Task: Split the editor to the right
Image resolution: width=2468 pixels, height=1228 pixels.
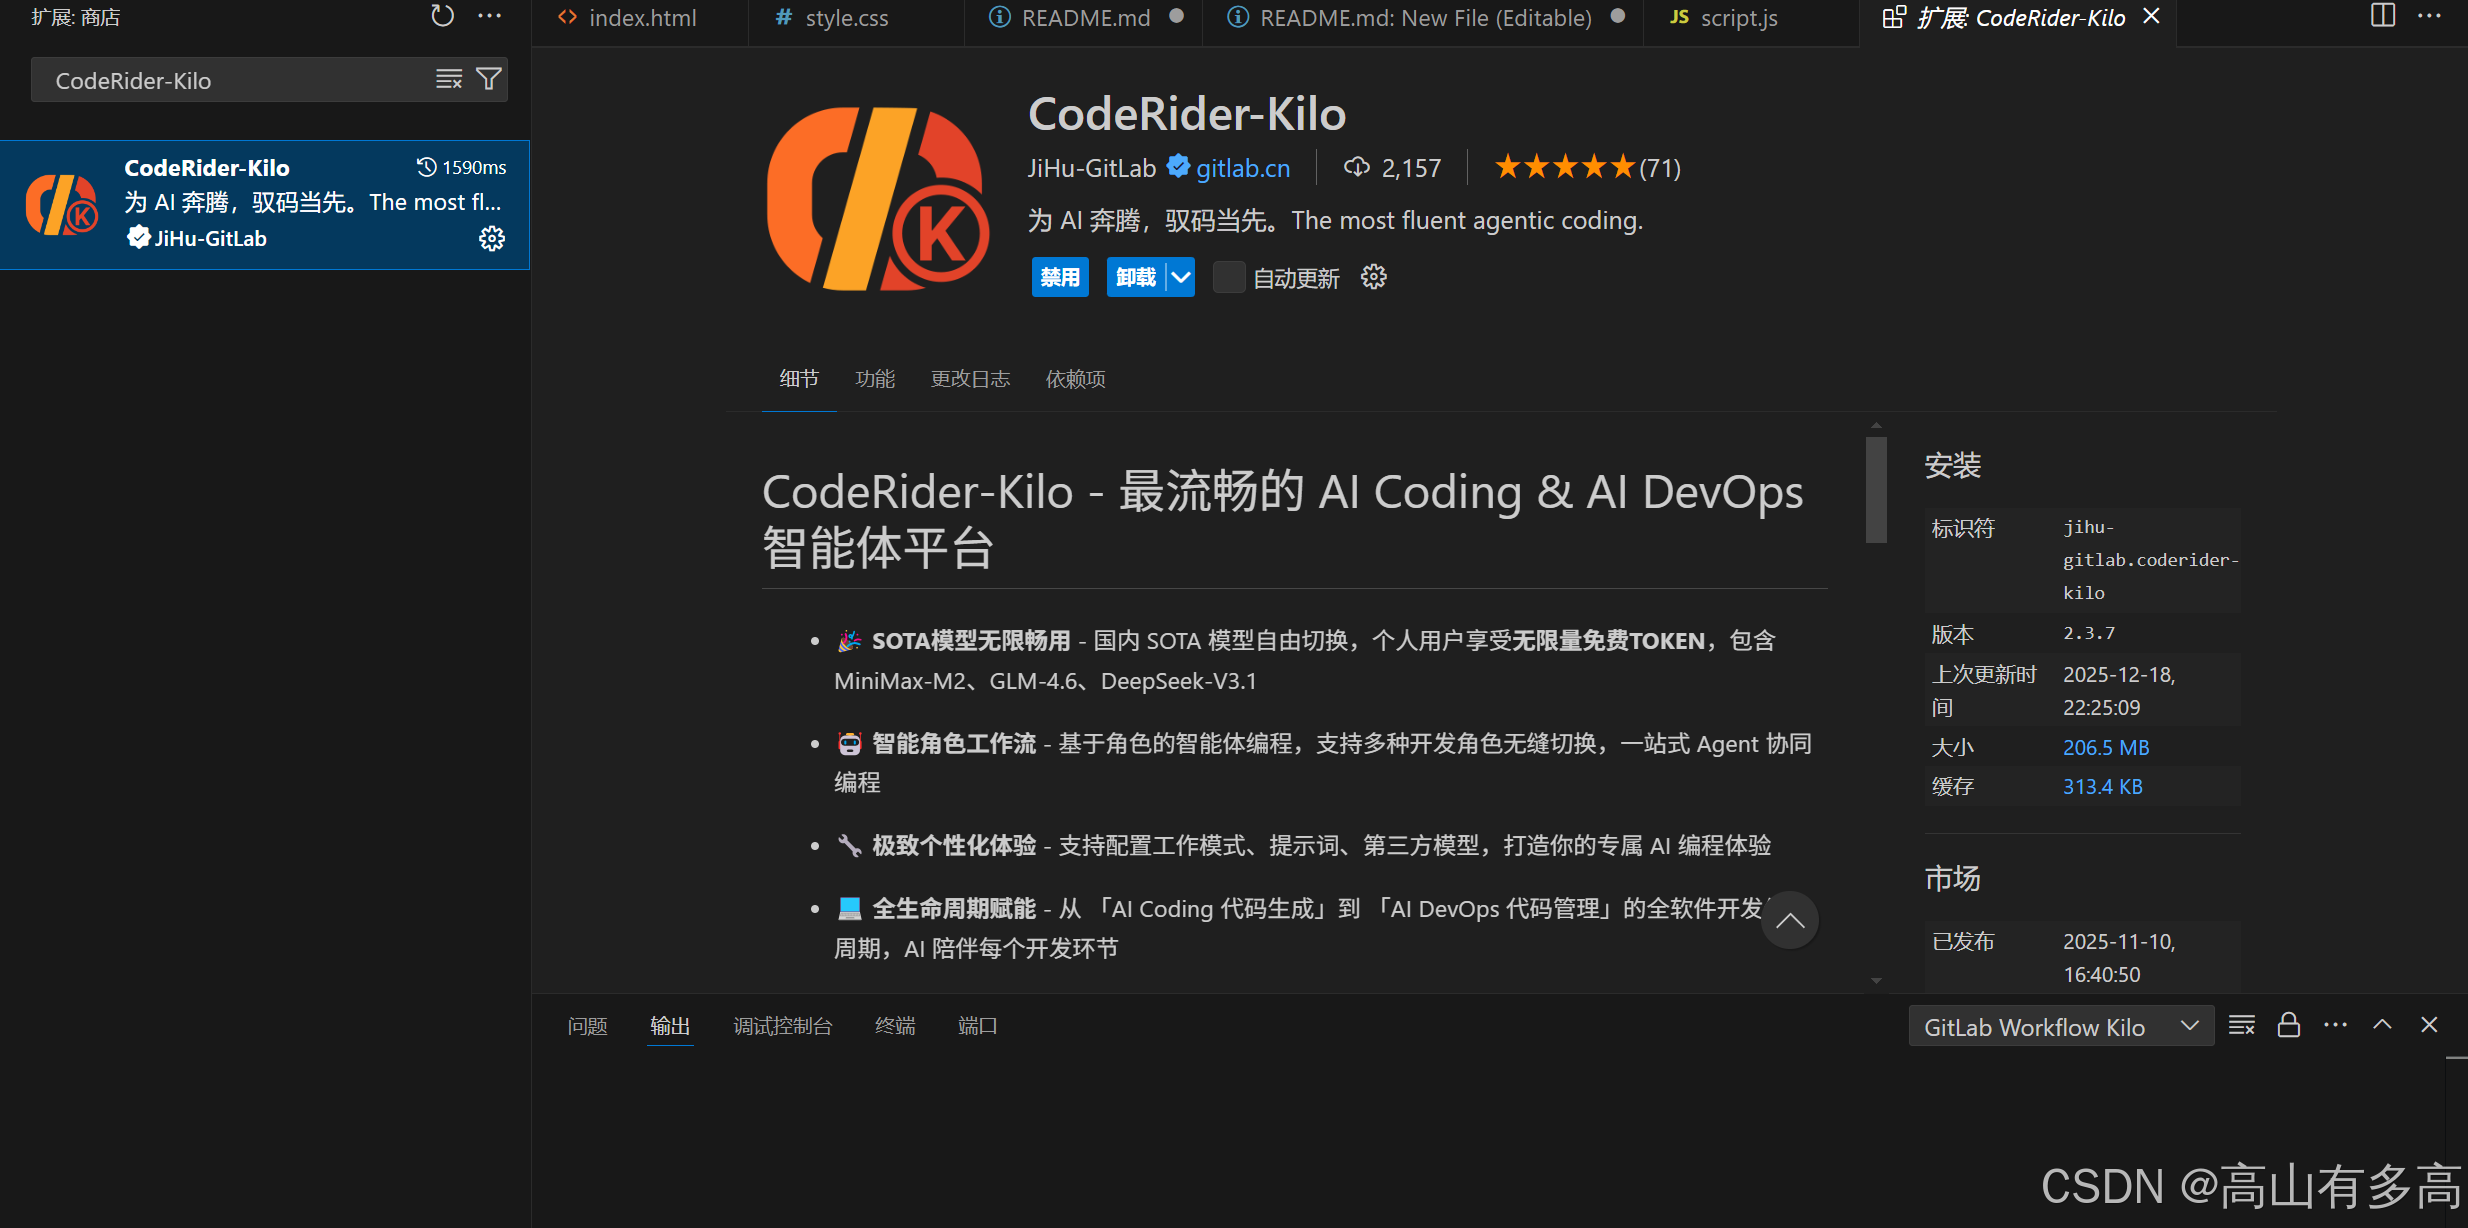Action: [2383, 16]
